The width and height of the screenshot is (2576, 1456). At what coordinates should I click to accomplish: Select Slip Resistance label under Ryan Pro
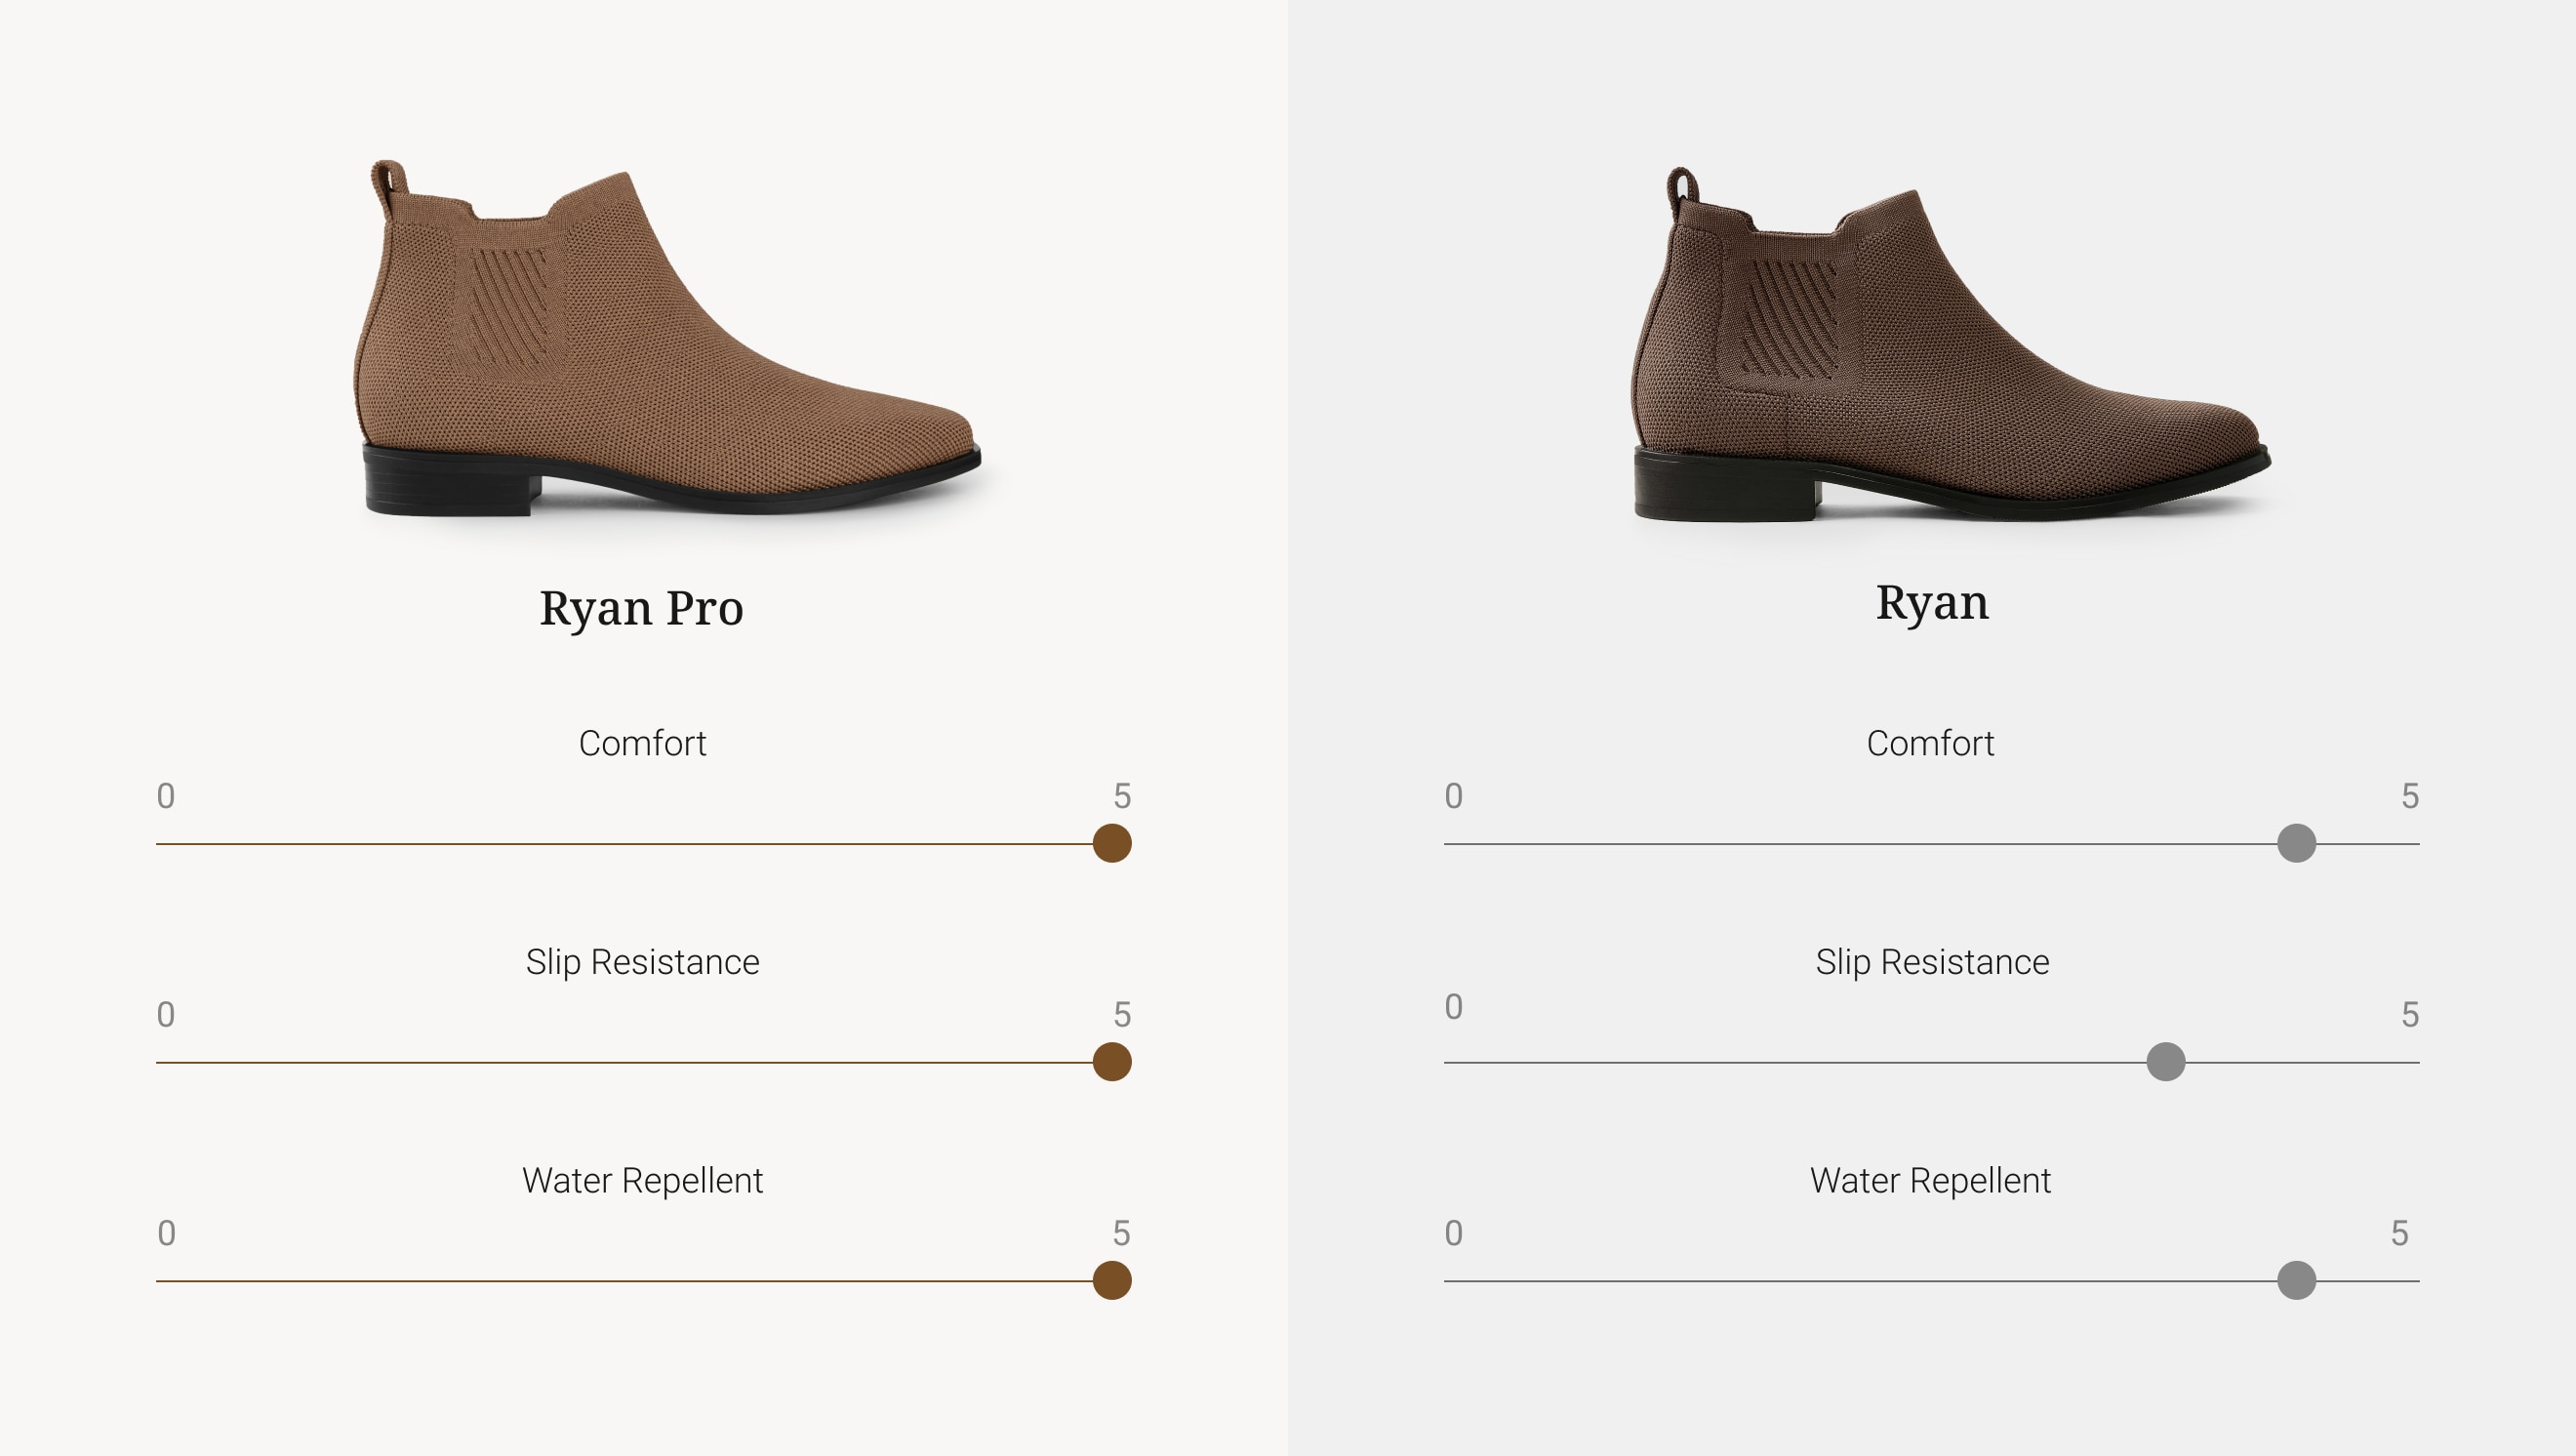click(643, 962)
